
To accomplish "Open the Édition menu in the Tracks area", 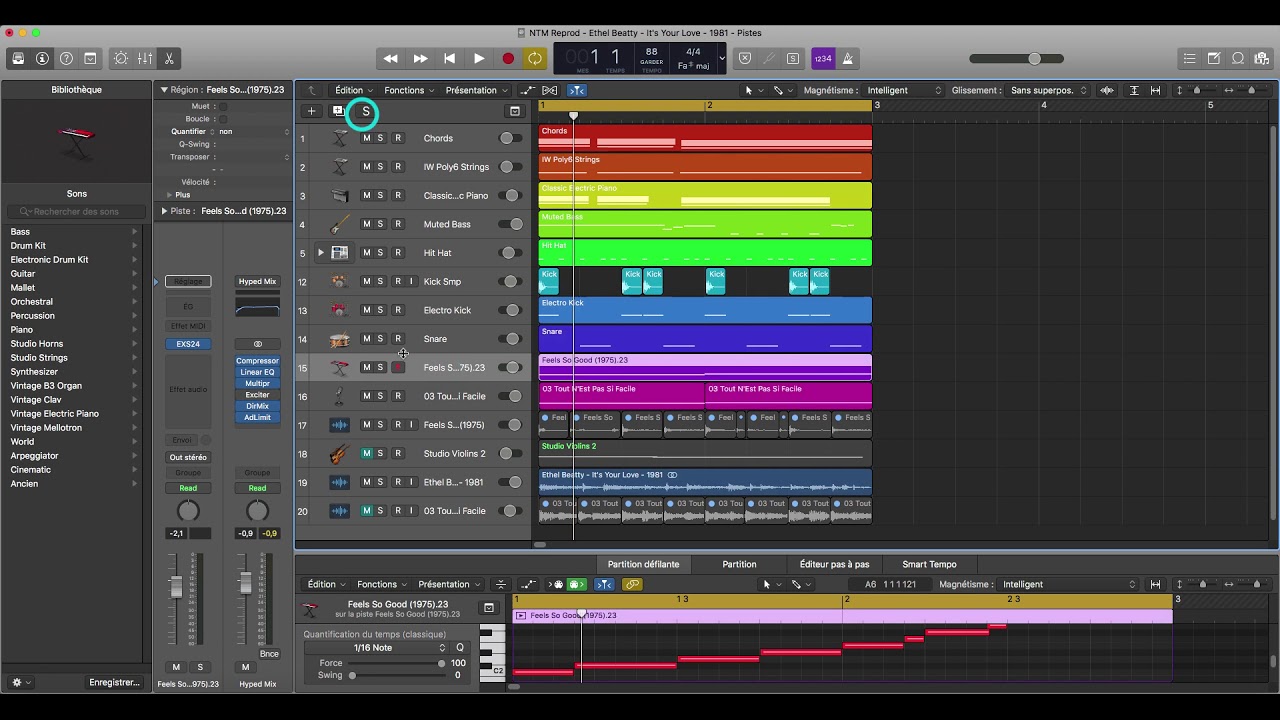I will [354, 90].
